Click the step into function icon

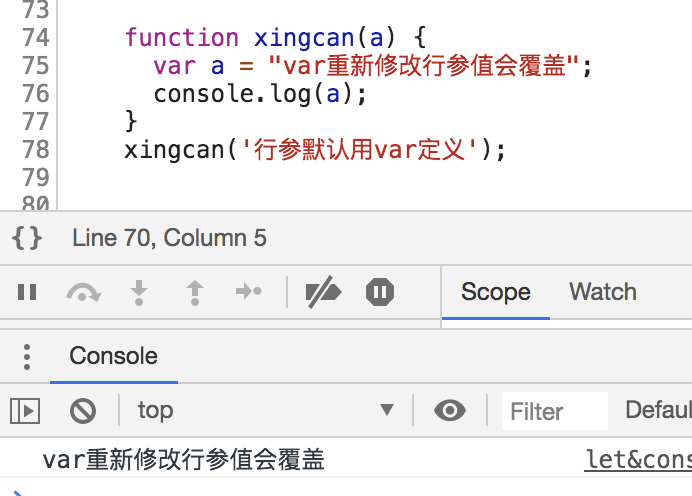(139, 292)
